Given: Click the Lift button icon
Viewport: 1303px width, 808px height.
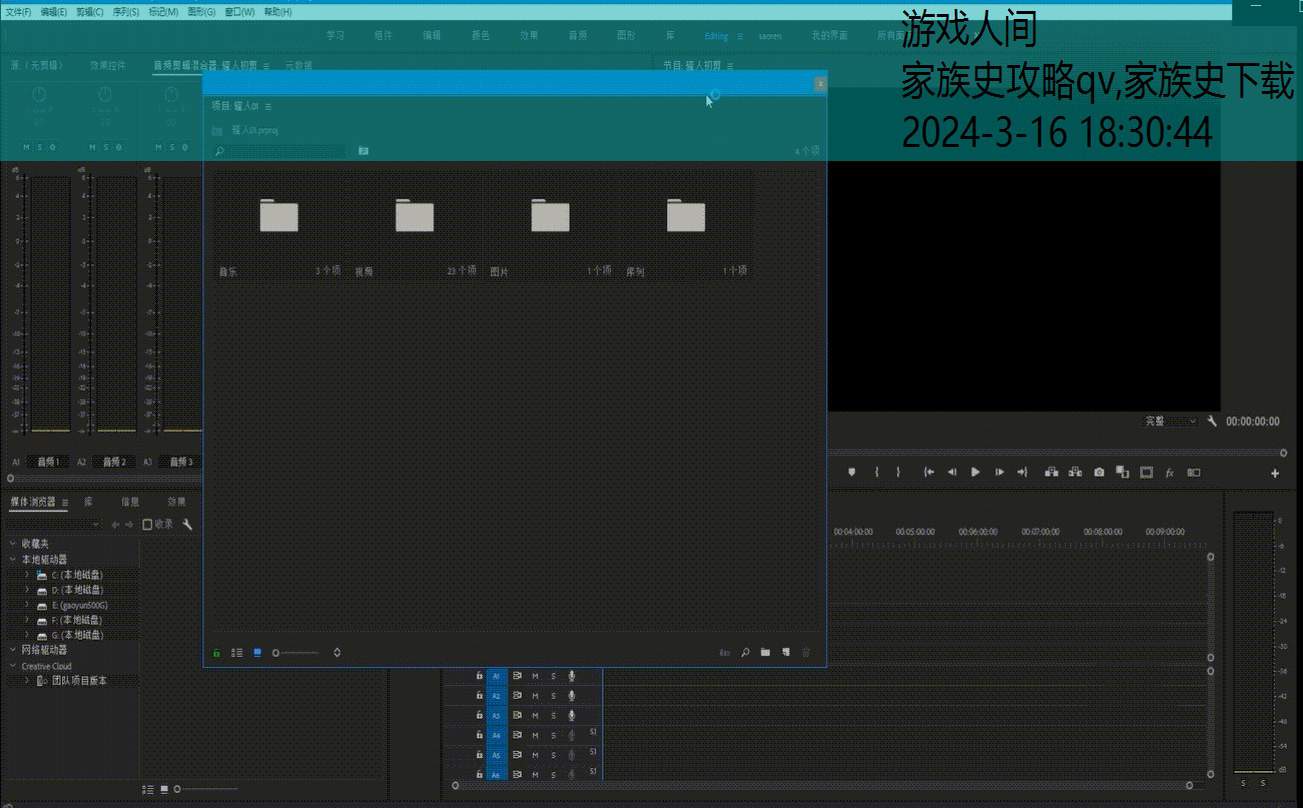Looking at the screenshot, I should pyautogui.click(x=1051, y=472).
